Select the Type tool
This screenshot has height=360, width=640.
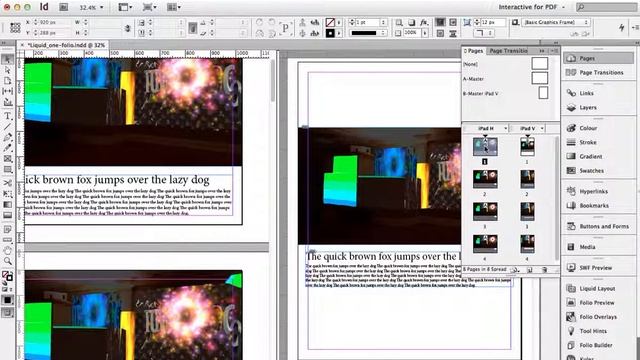[7, 116]
